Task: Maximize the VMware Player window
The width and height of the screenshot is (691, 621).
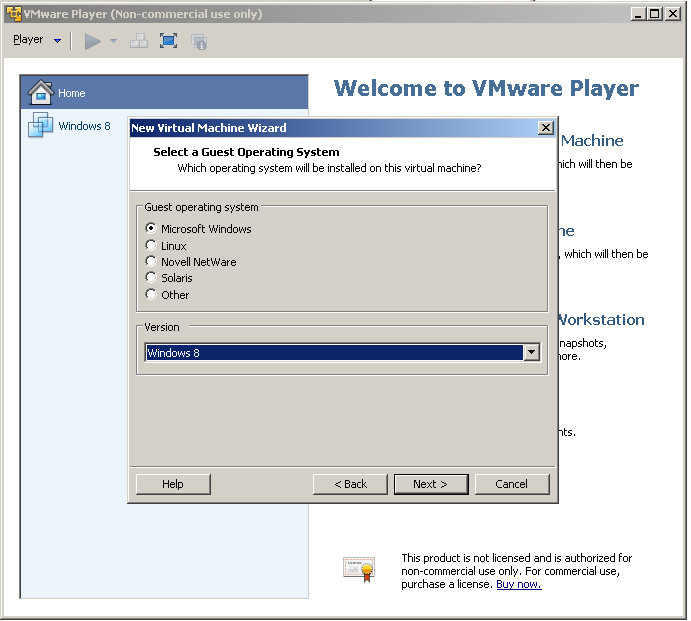Action: [x=654, y=14]
